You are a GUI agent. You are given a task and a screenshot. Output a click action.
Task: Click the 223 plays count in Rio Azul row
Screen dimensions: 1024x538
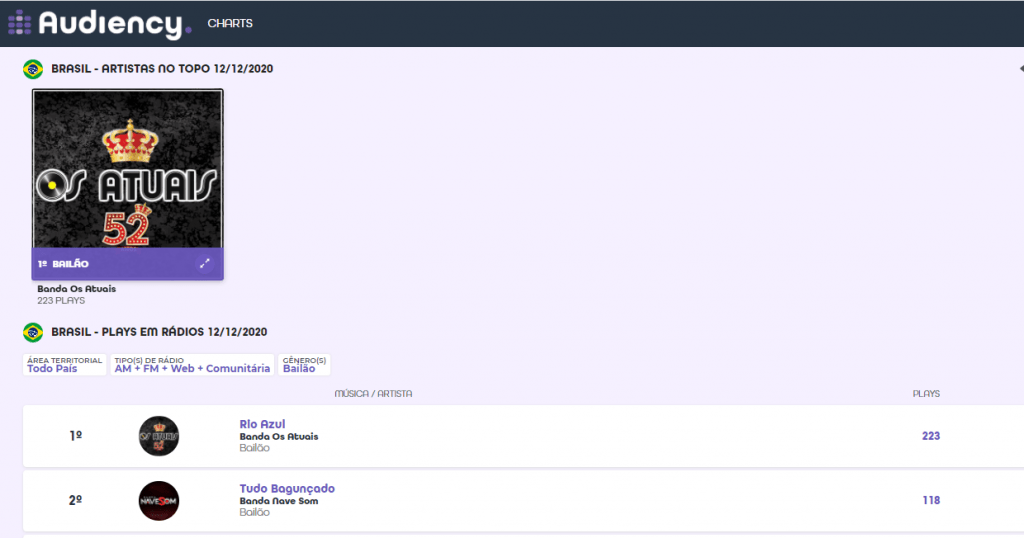931,435
